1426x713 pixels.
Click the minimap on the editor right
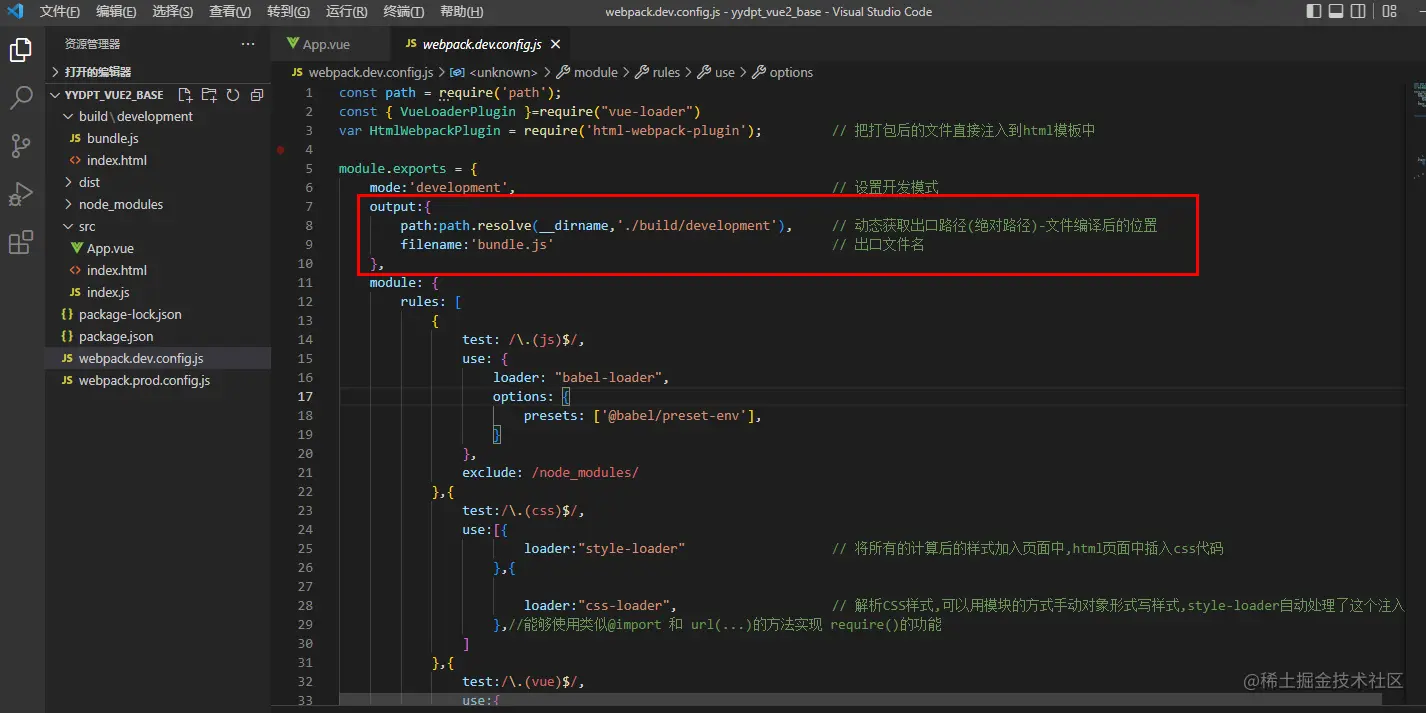[x=1419, y=130]
